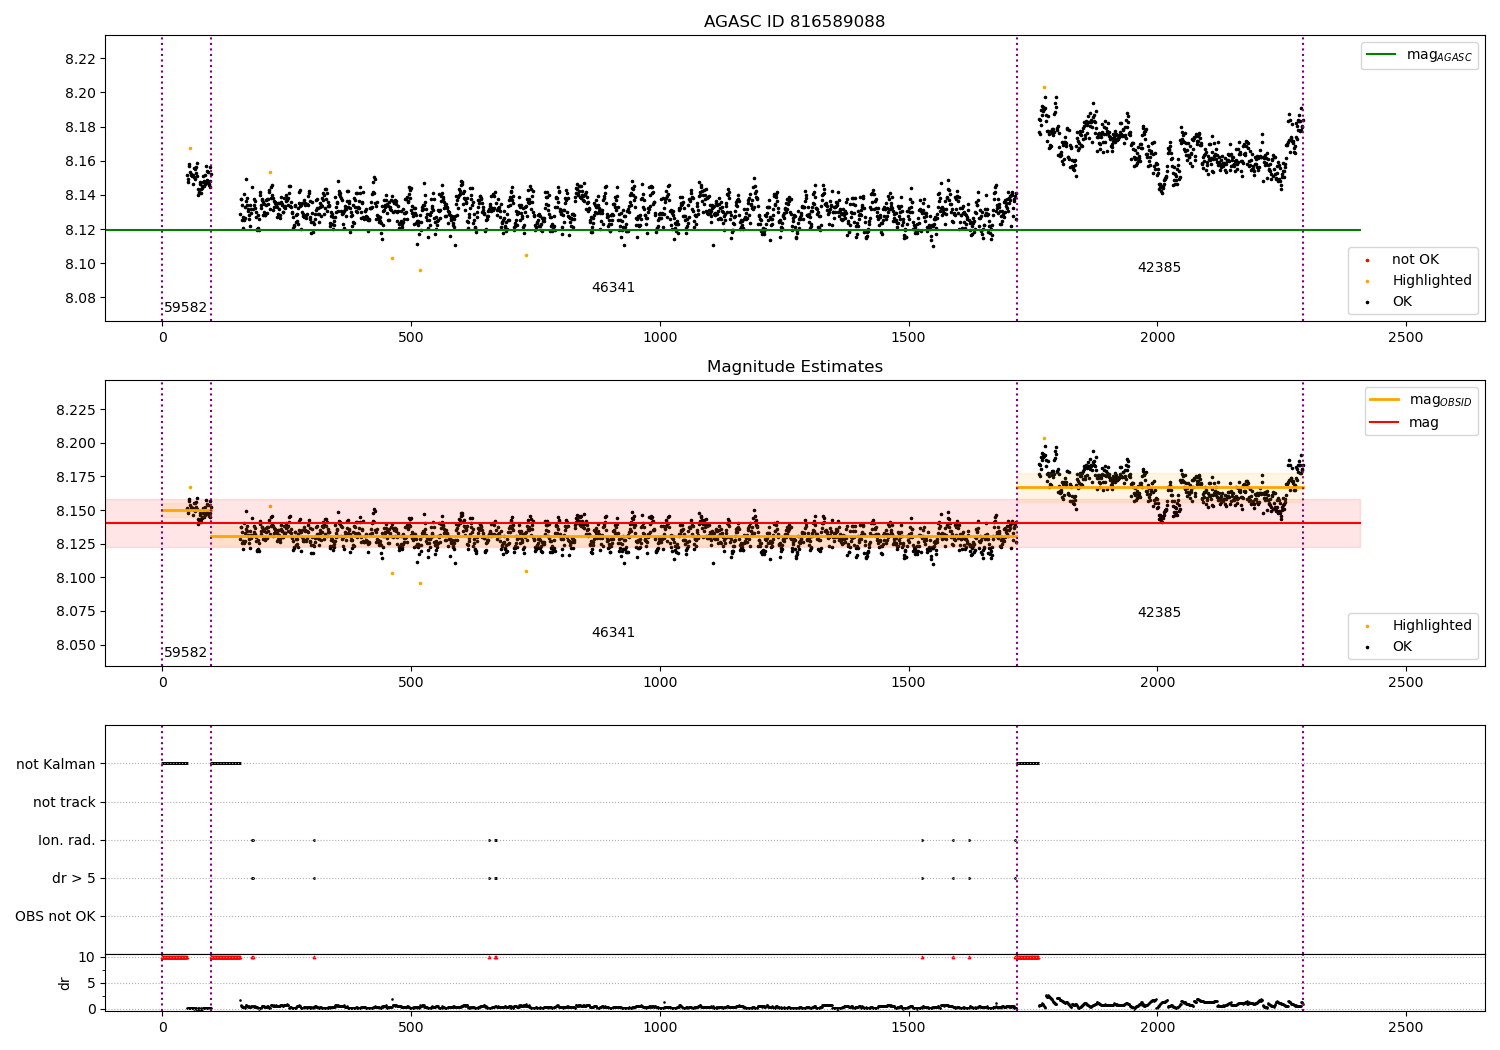
Task: Click the 8.12 y-axis tick label
Action: click(x=80, y=230)
